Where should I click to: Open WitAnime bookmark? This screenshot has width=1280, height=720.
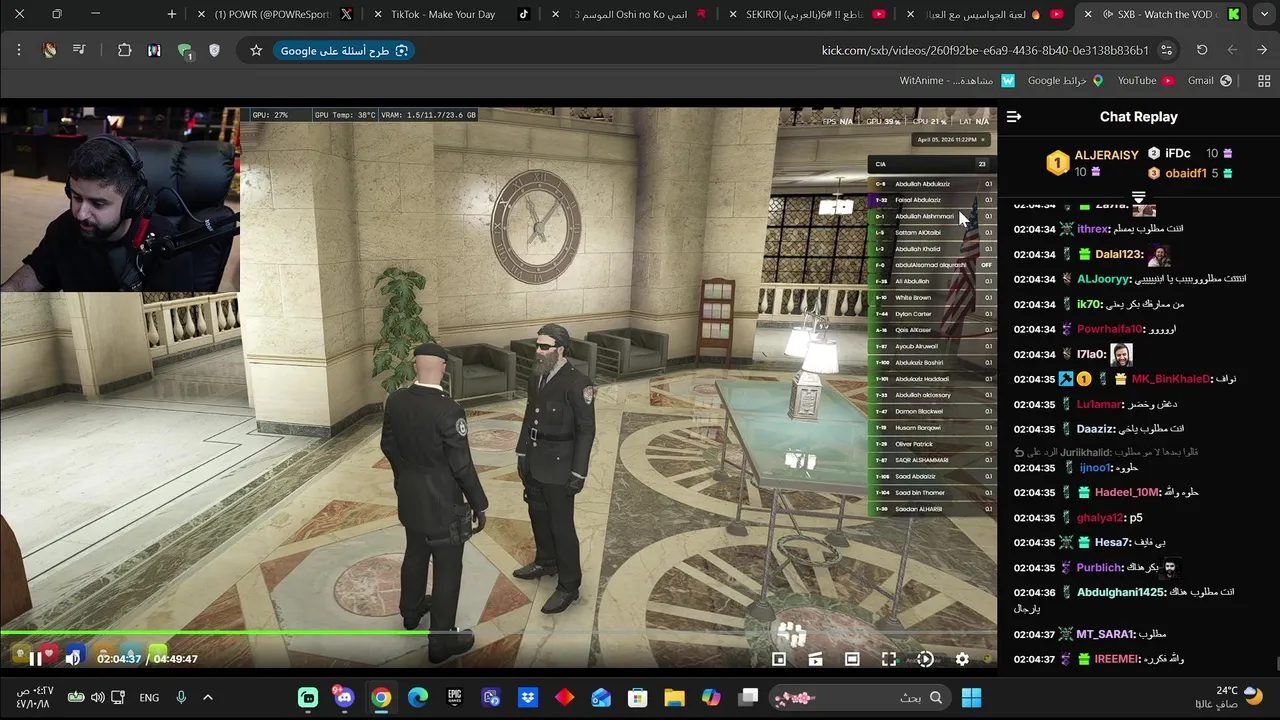coord(957,81)
